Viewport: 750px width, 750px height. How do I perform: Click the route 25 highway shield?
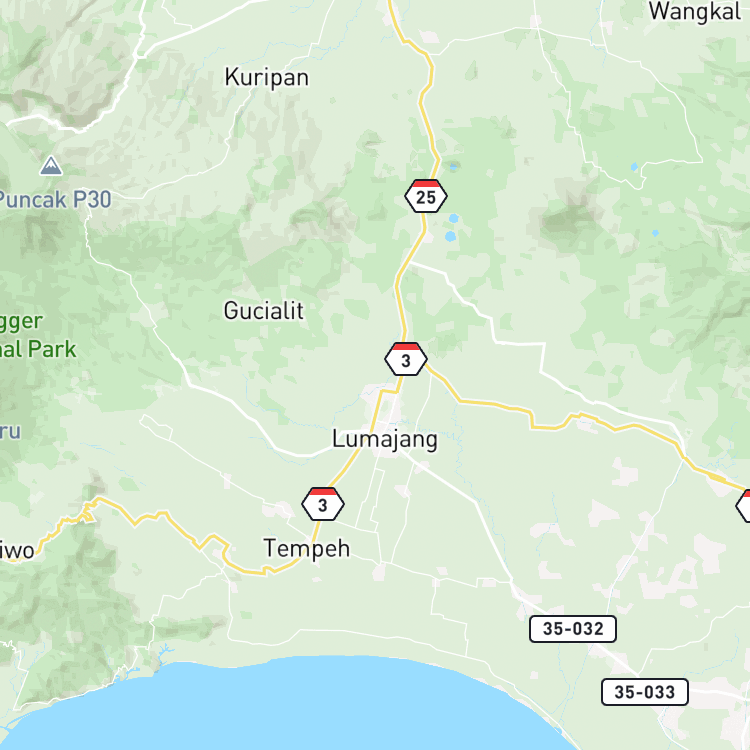coord(426,196)
